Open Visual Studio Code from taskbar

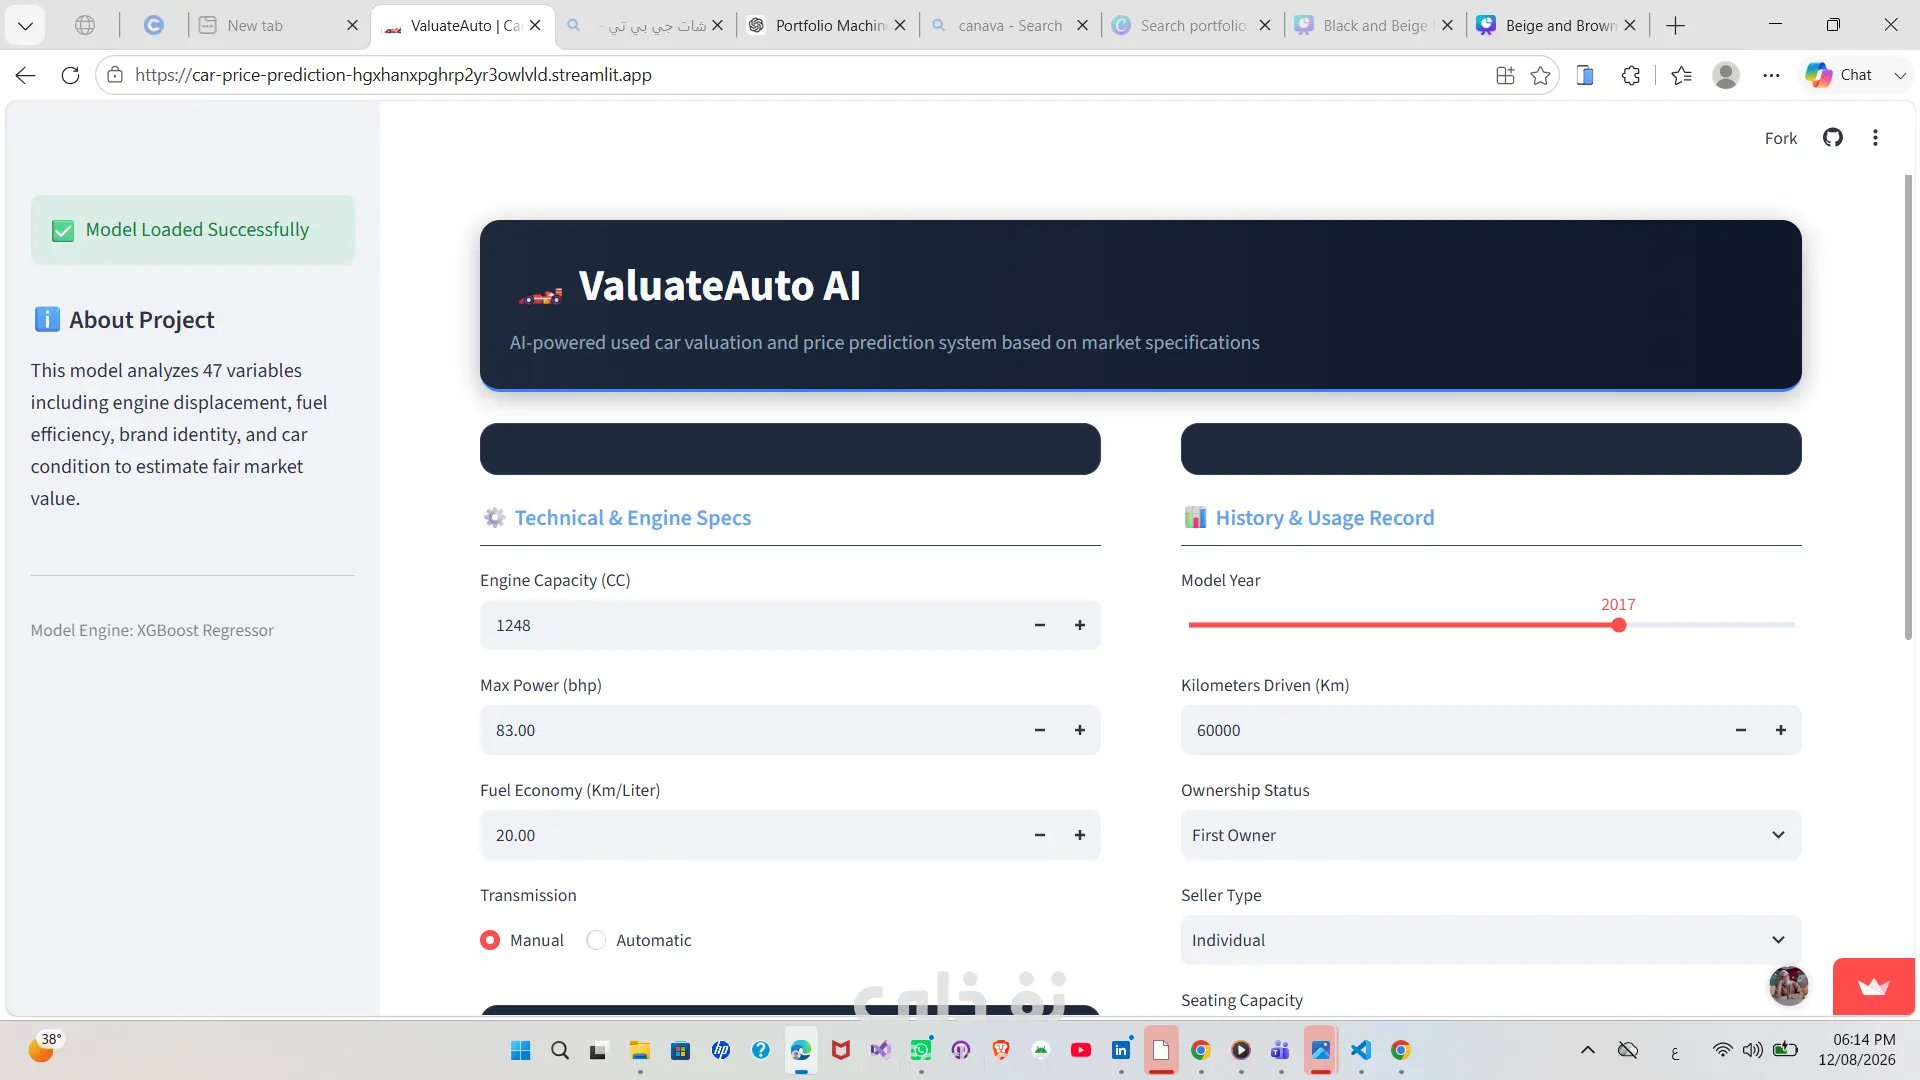pos(1361,1050)
